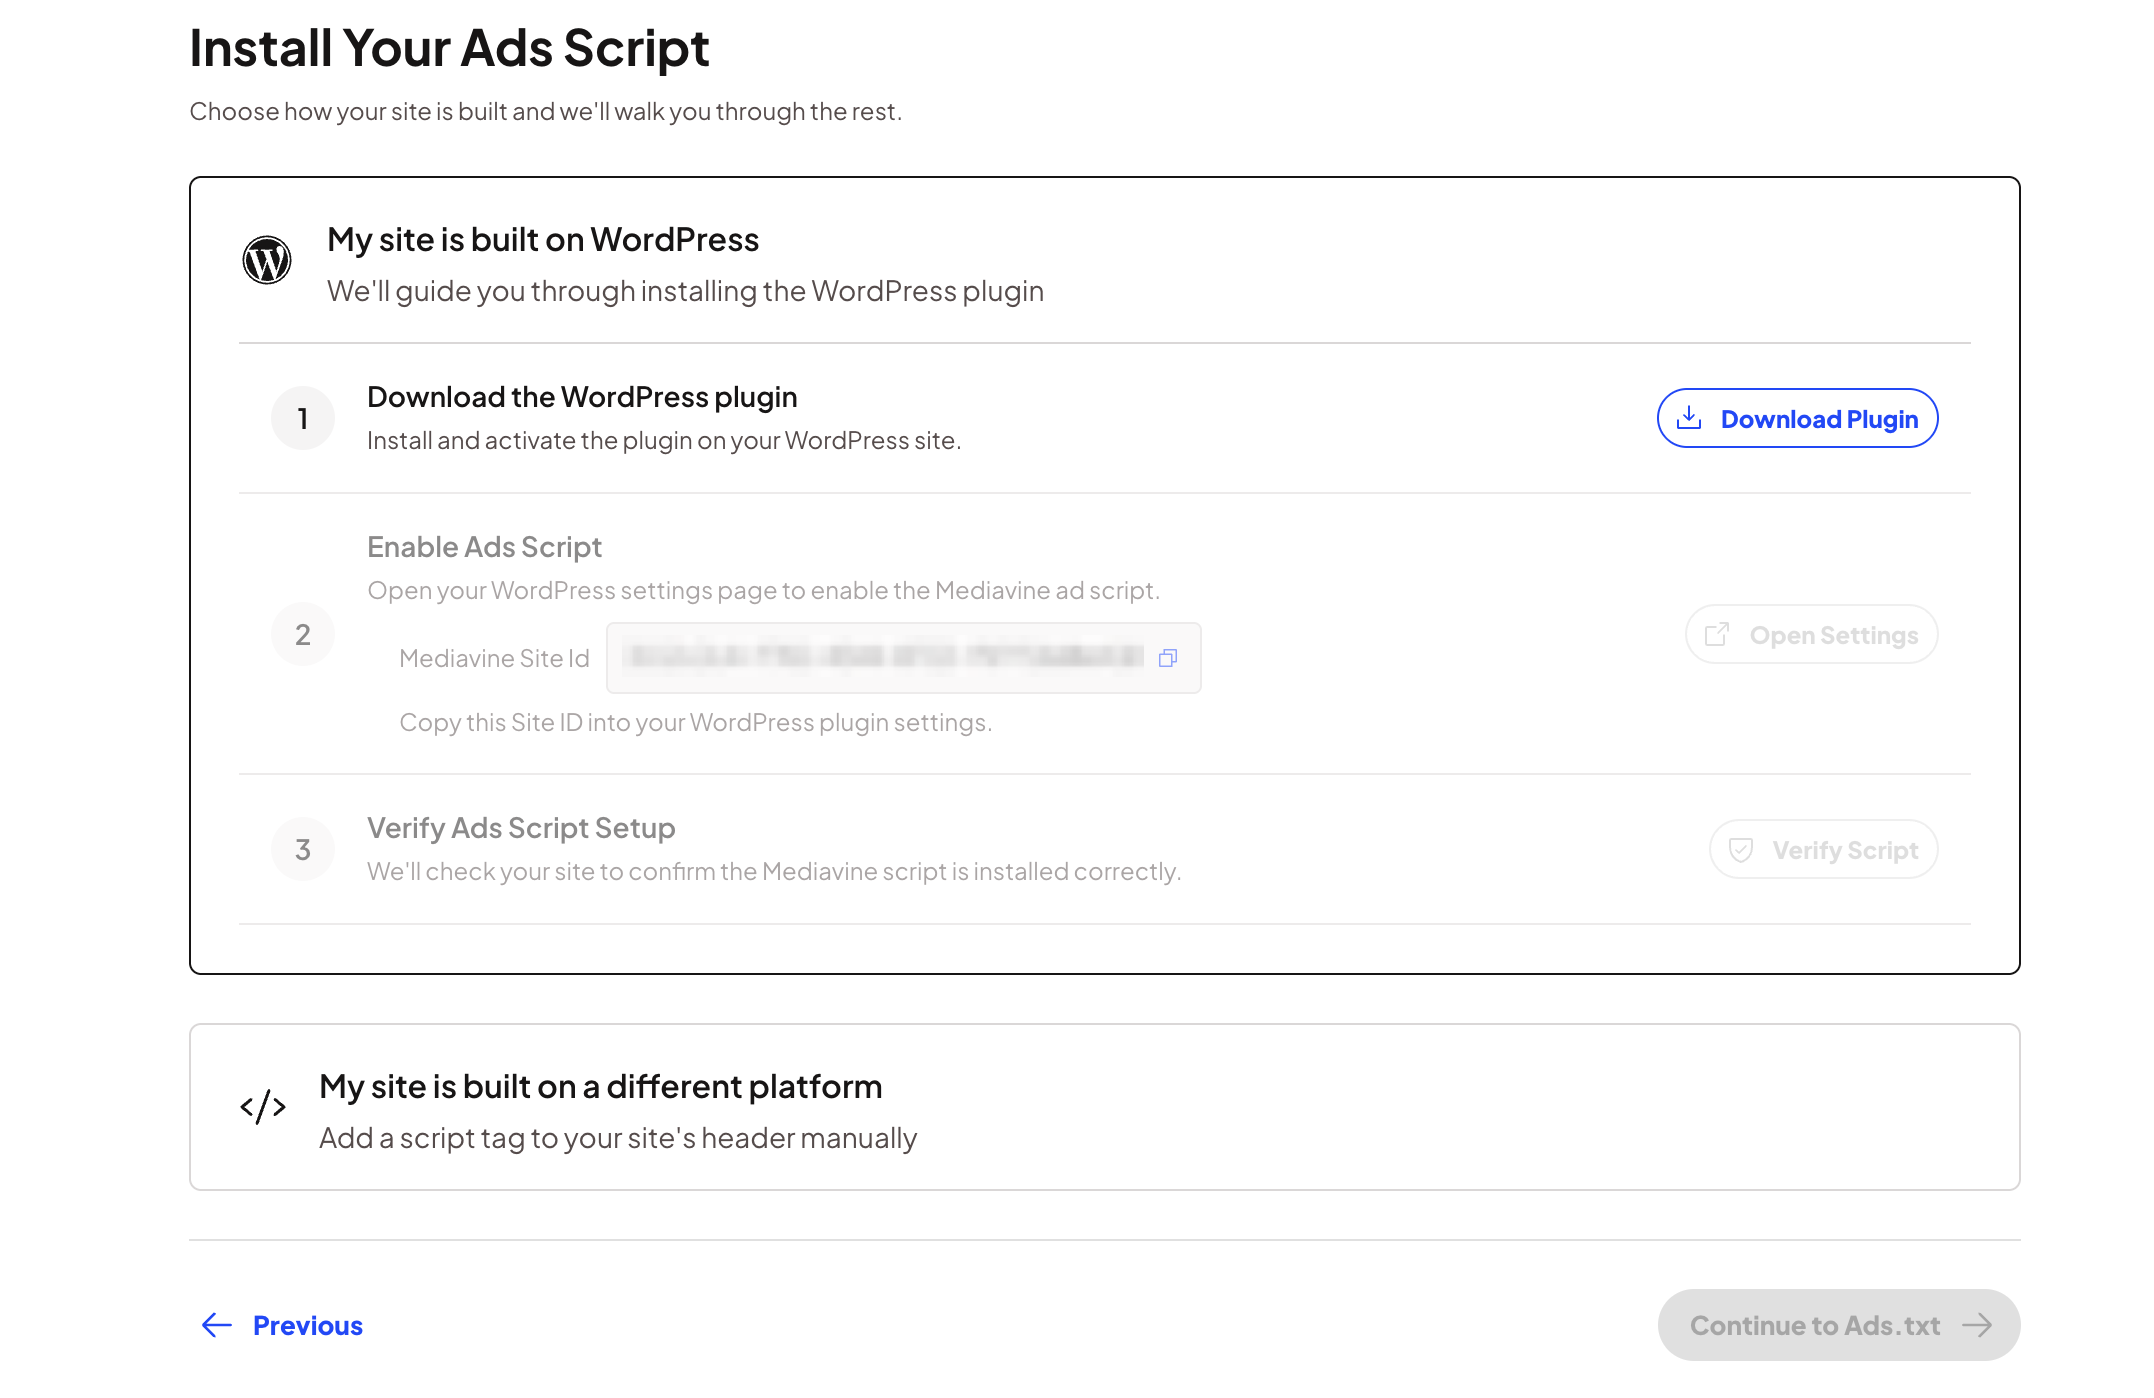
Task: Click the WordPress logo icon
Action: (267, 260)
